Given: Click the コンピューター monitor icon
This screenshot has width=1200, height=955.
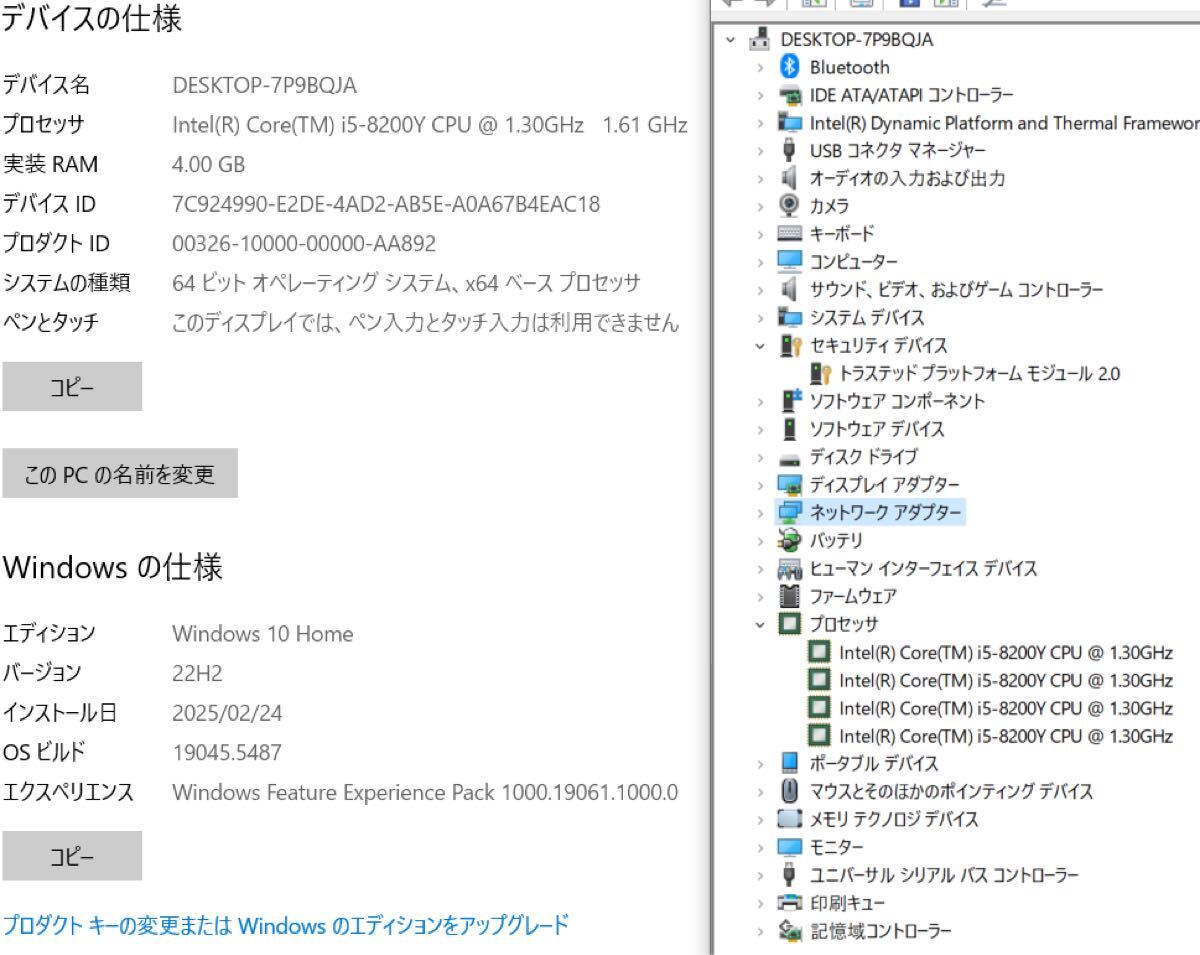Looking at the screenshot, I should 790,262.
